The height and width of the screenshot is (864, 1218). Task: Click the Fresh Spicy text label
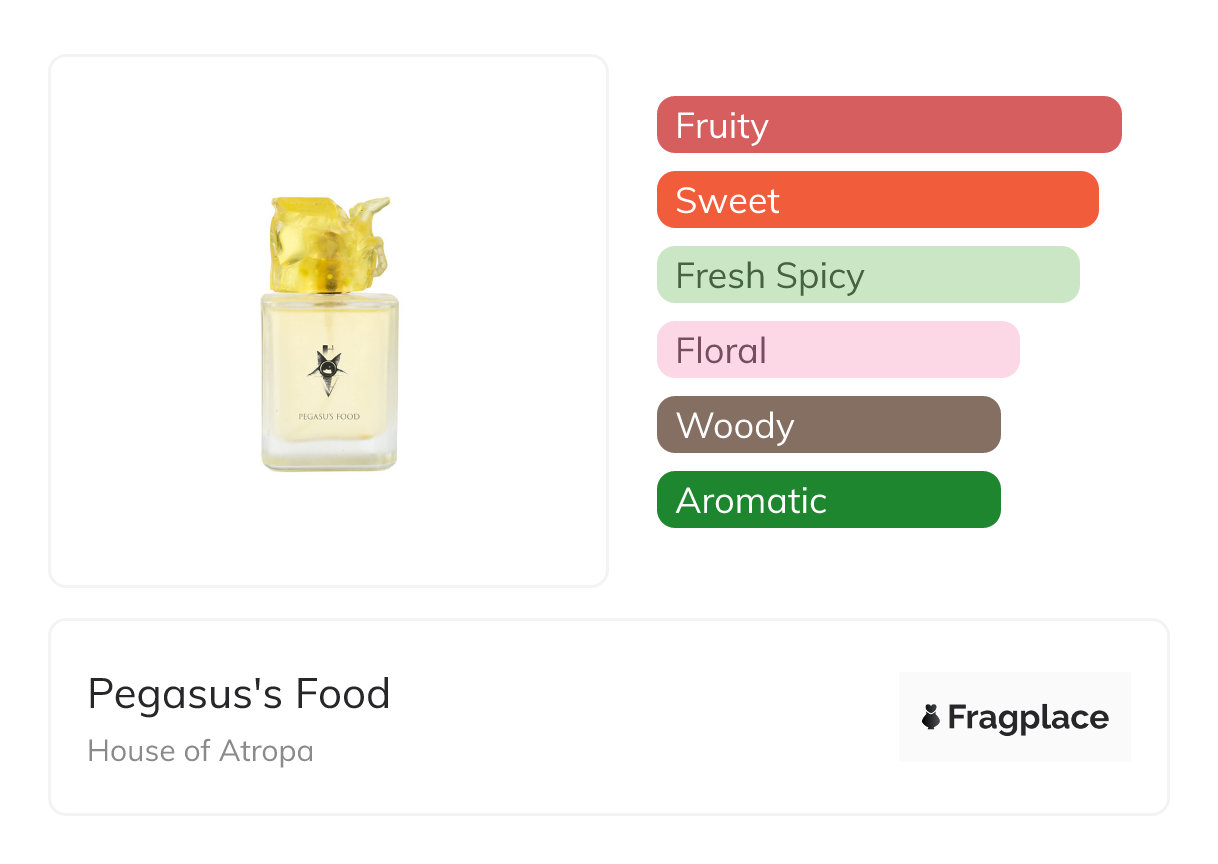[770, 276]
